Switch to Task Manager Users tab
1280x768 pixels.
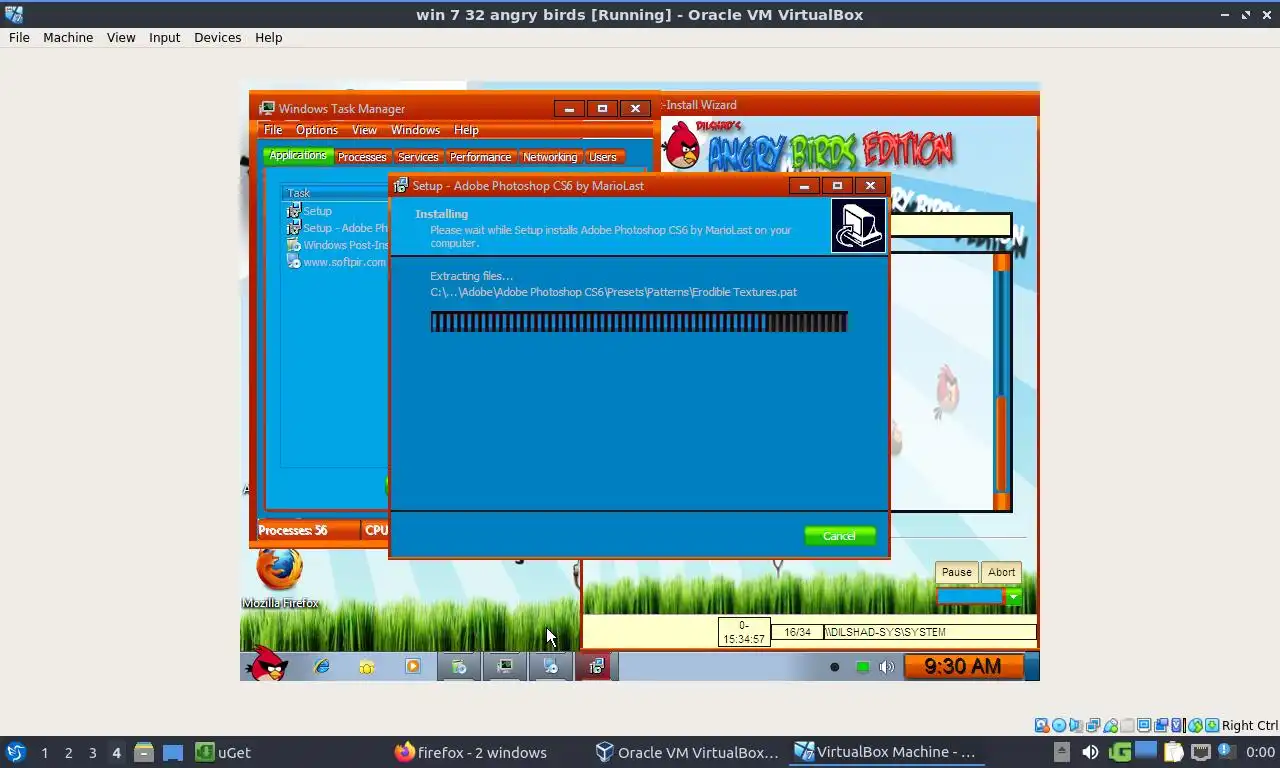tap(603, 157)
